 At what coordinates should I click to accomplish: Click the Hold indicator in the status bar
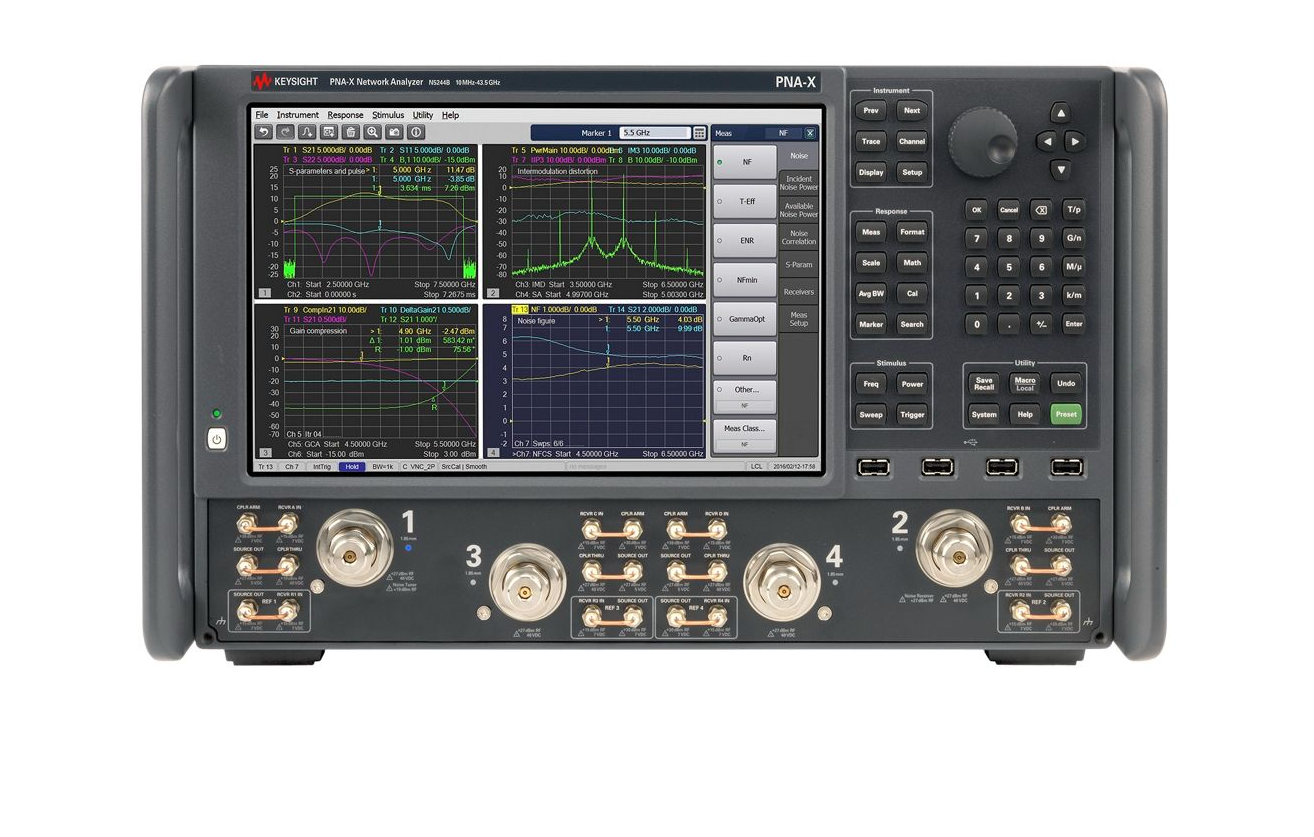(x=352, y=467)
